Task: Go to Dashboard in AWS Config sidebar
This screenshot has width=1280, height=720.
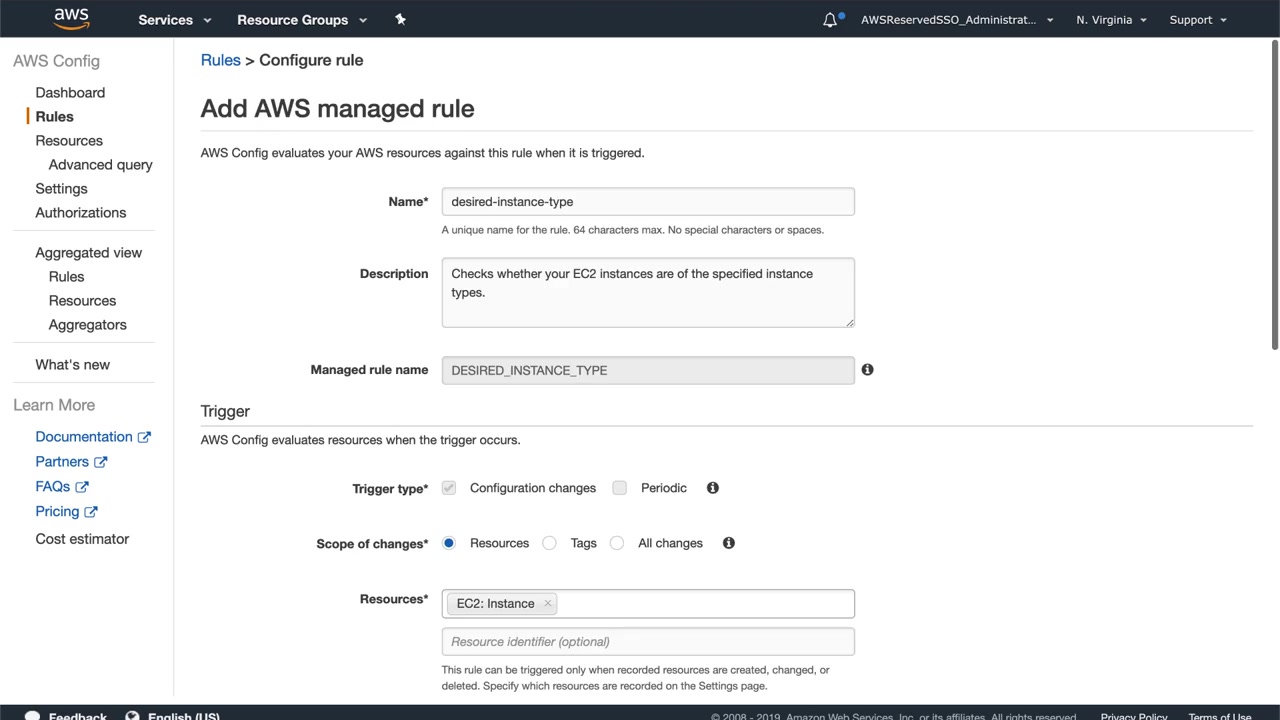Action: point(70,93)
